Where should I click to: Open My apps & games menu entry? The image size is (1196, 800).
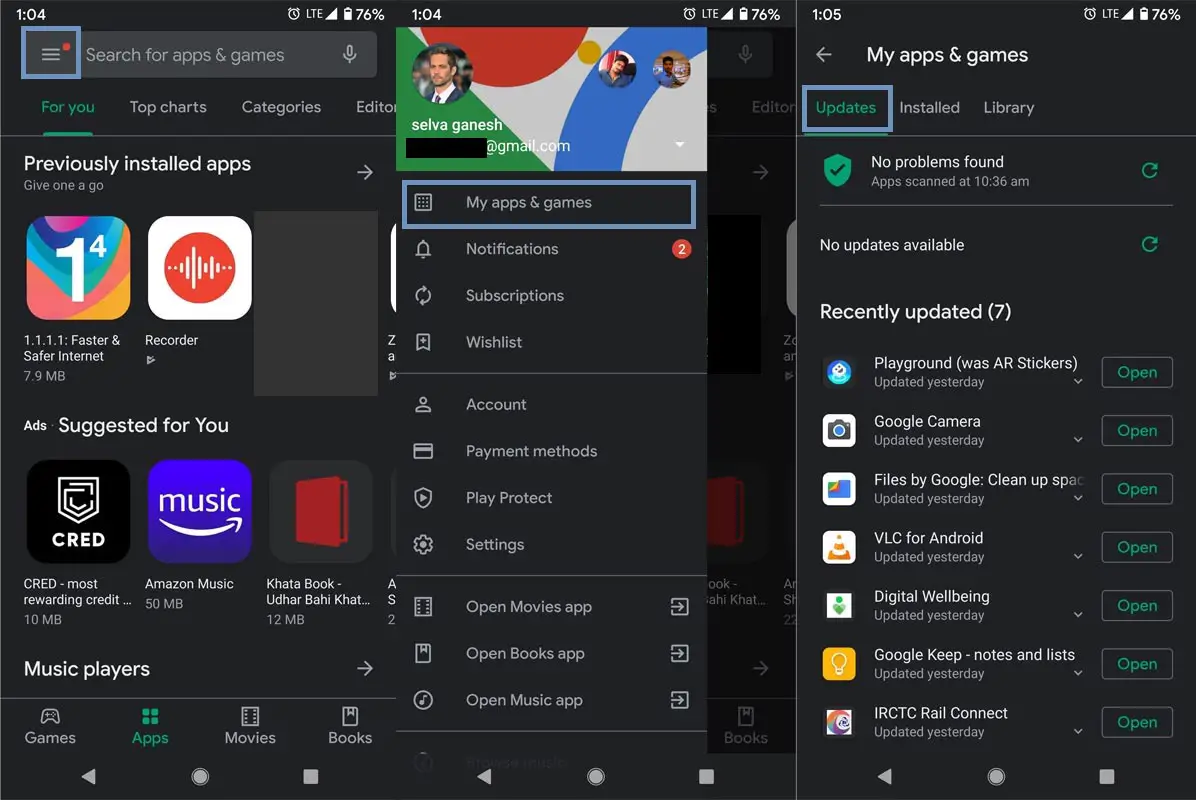coord(549,203)
